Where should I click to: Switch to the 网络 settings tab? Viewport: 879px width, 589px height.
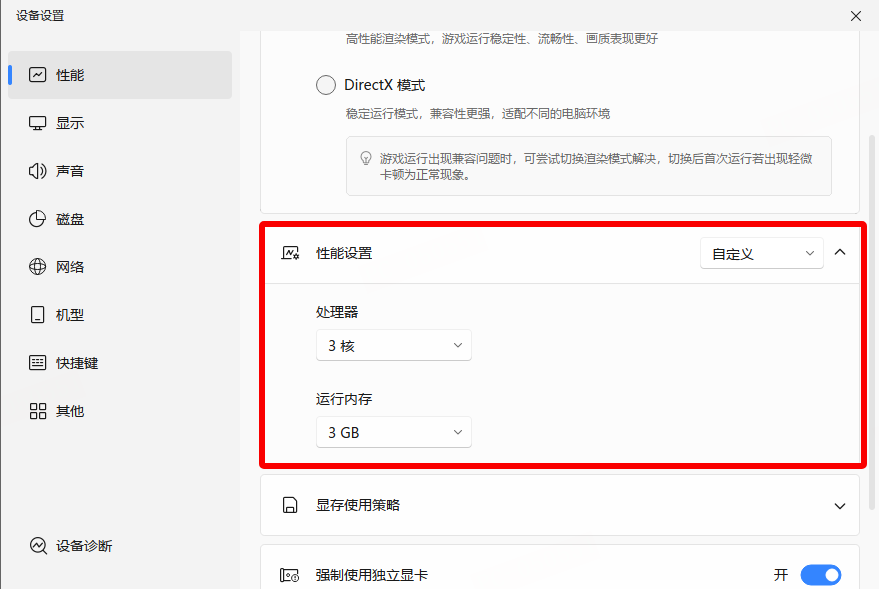click(70, 267)
